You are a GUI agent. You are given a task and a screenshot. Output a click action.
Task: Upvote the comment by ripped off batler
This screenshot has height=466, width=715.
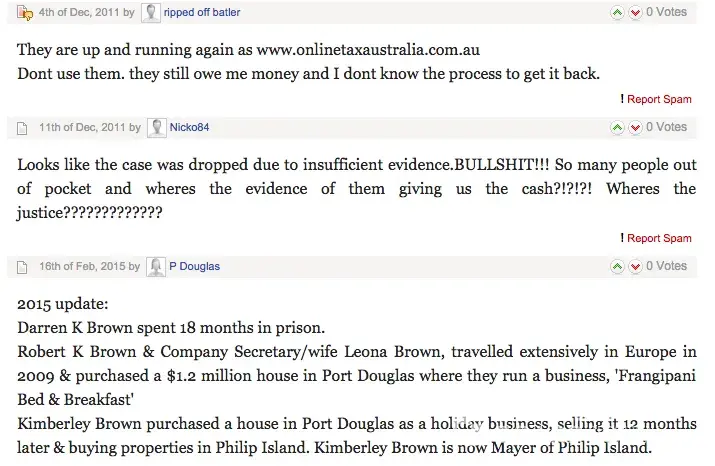click(x=617, y=13)
